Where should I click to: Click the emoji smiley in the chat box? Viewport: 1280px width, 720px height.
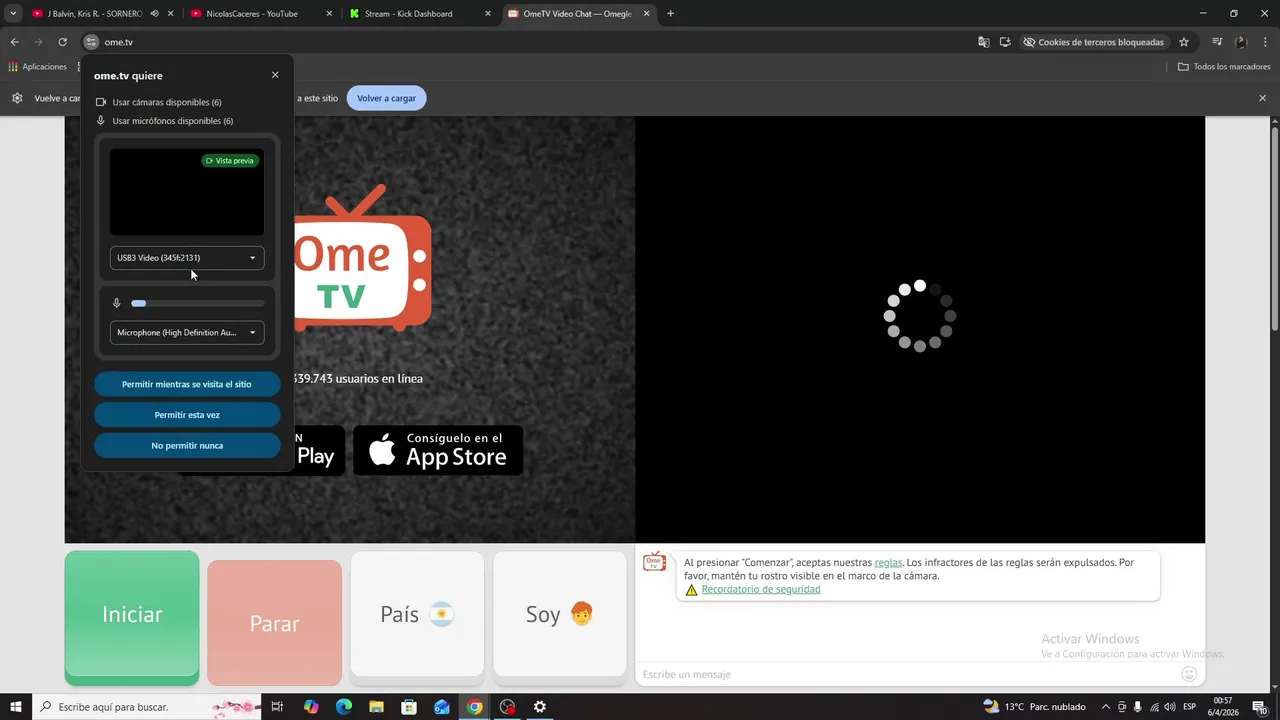[1189, 674]
